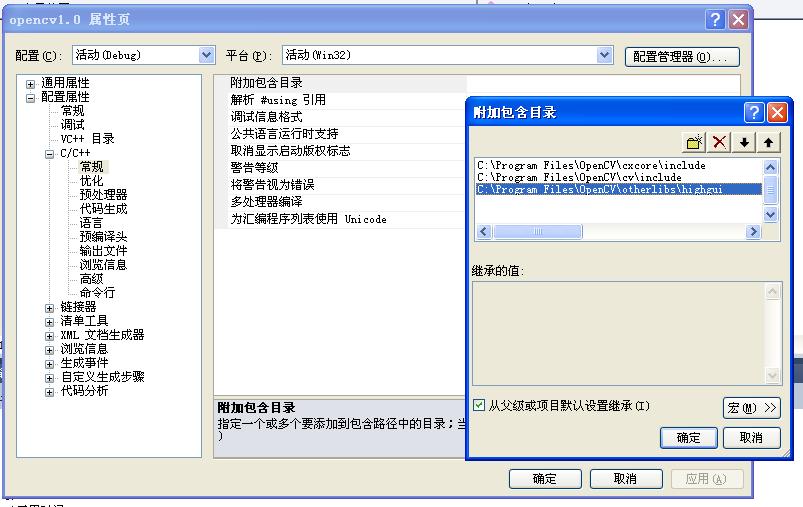Select 优化 tree item
The image size is (803, 507).
(91, 181)
